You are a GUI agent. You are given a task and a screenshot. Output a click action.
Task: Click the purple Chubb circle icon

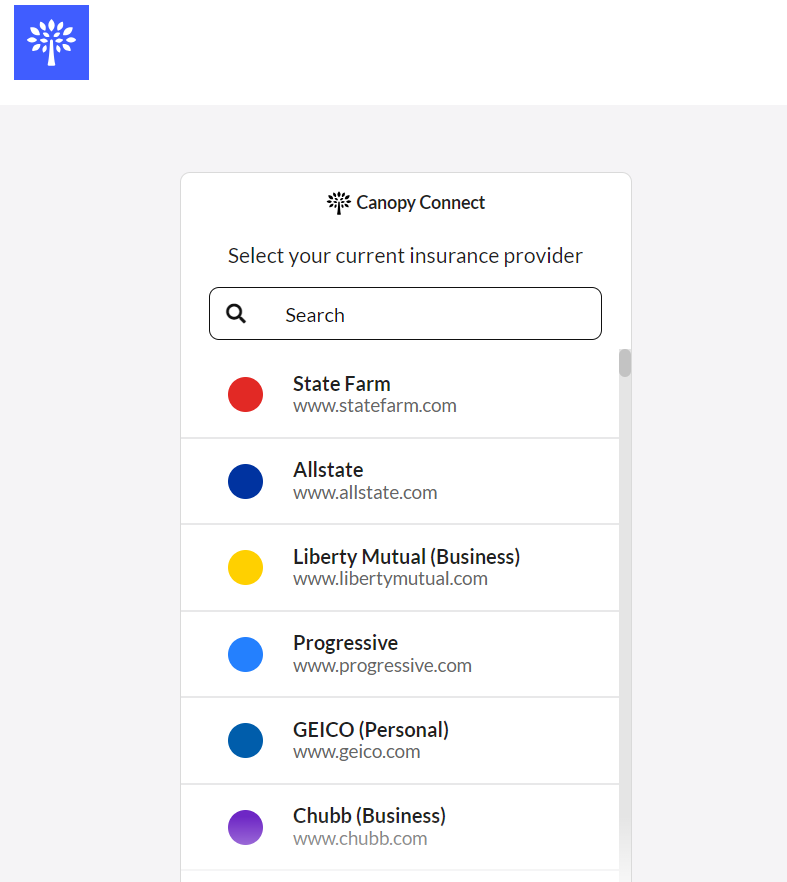coord(245,827)
